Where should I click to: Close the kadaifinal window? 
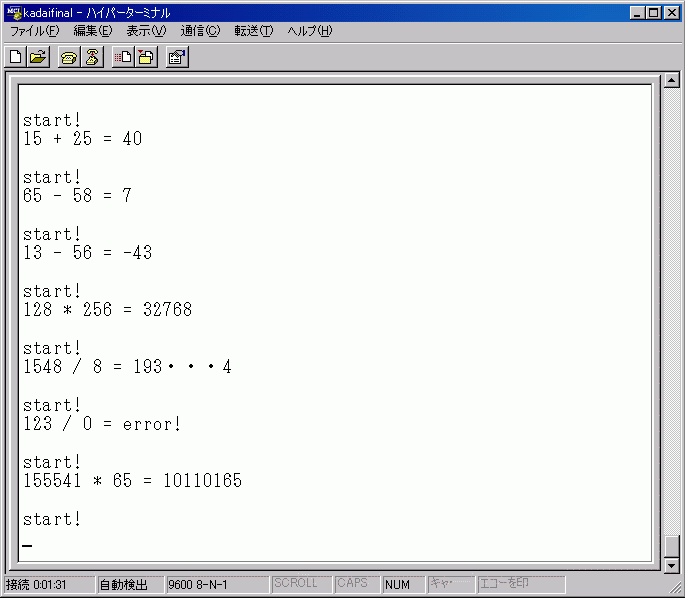pyautogui.click(x=671, y=13)
